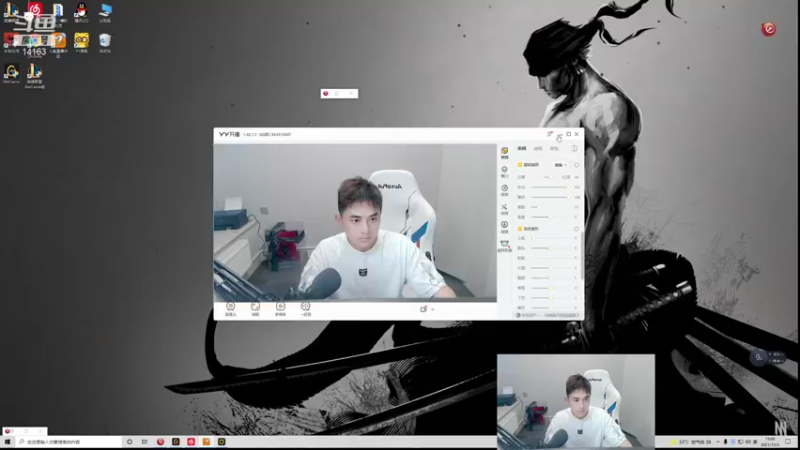Open Cortana circle on the taskbar
800x450 pixels.
coord(130,442)
